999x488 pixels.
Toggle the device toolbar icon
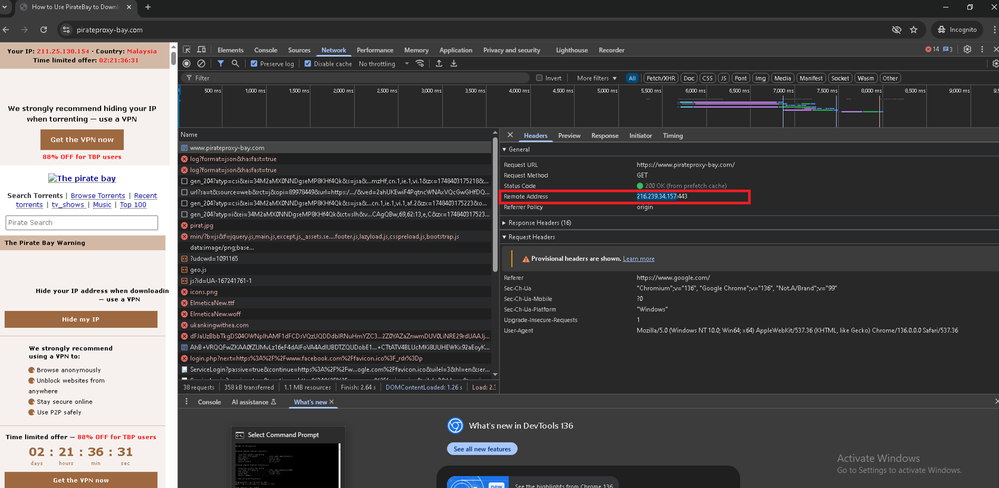click(x=202, y=50)
